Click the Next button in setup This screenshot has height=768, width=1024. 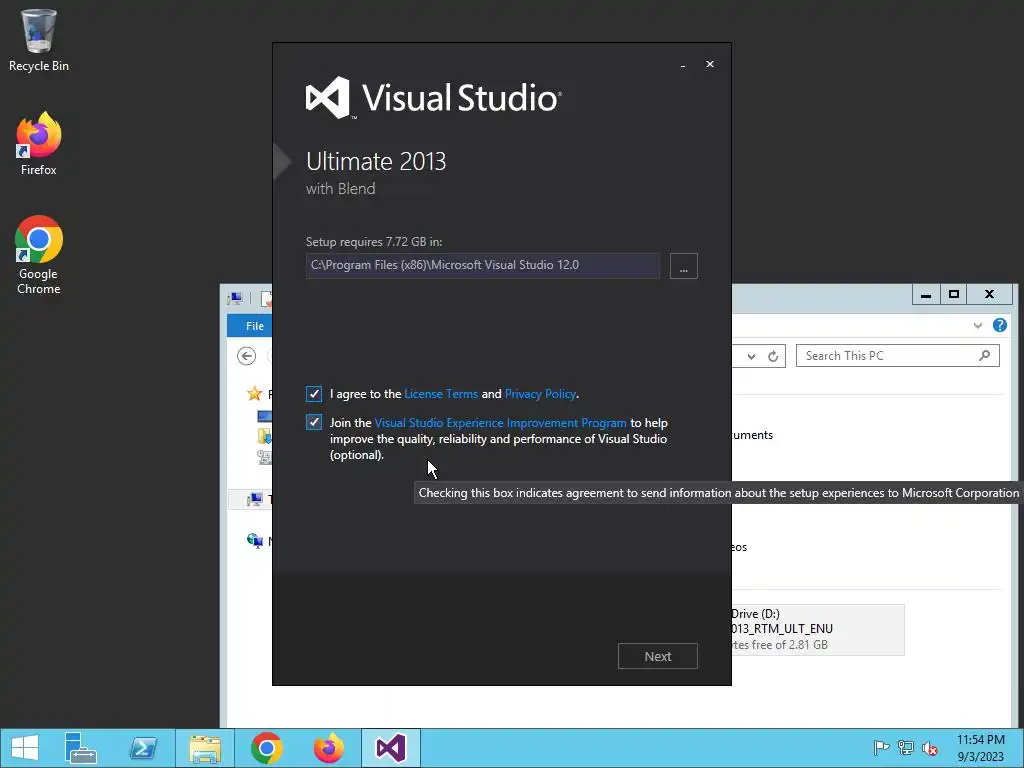[658, 656]
